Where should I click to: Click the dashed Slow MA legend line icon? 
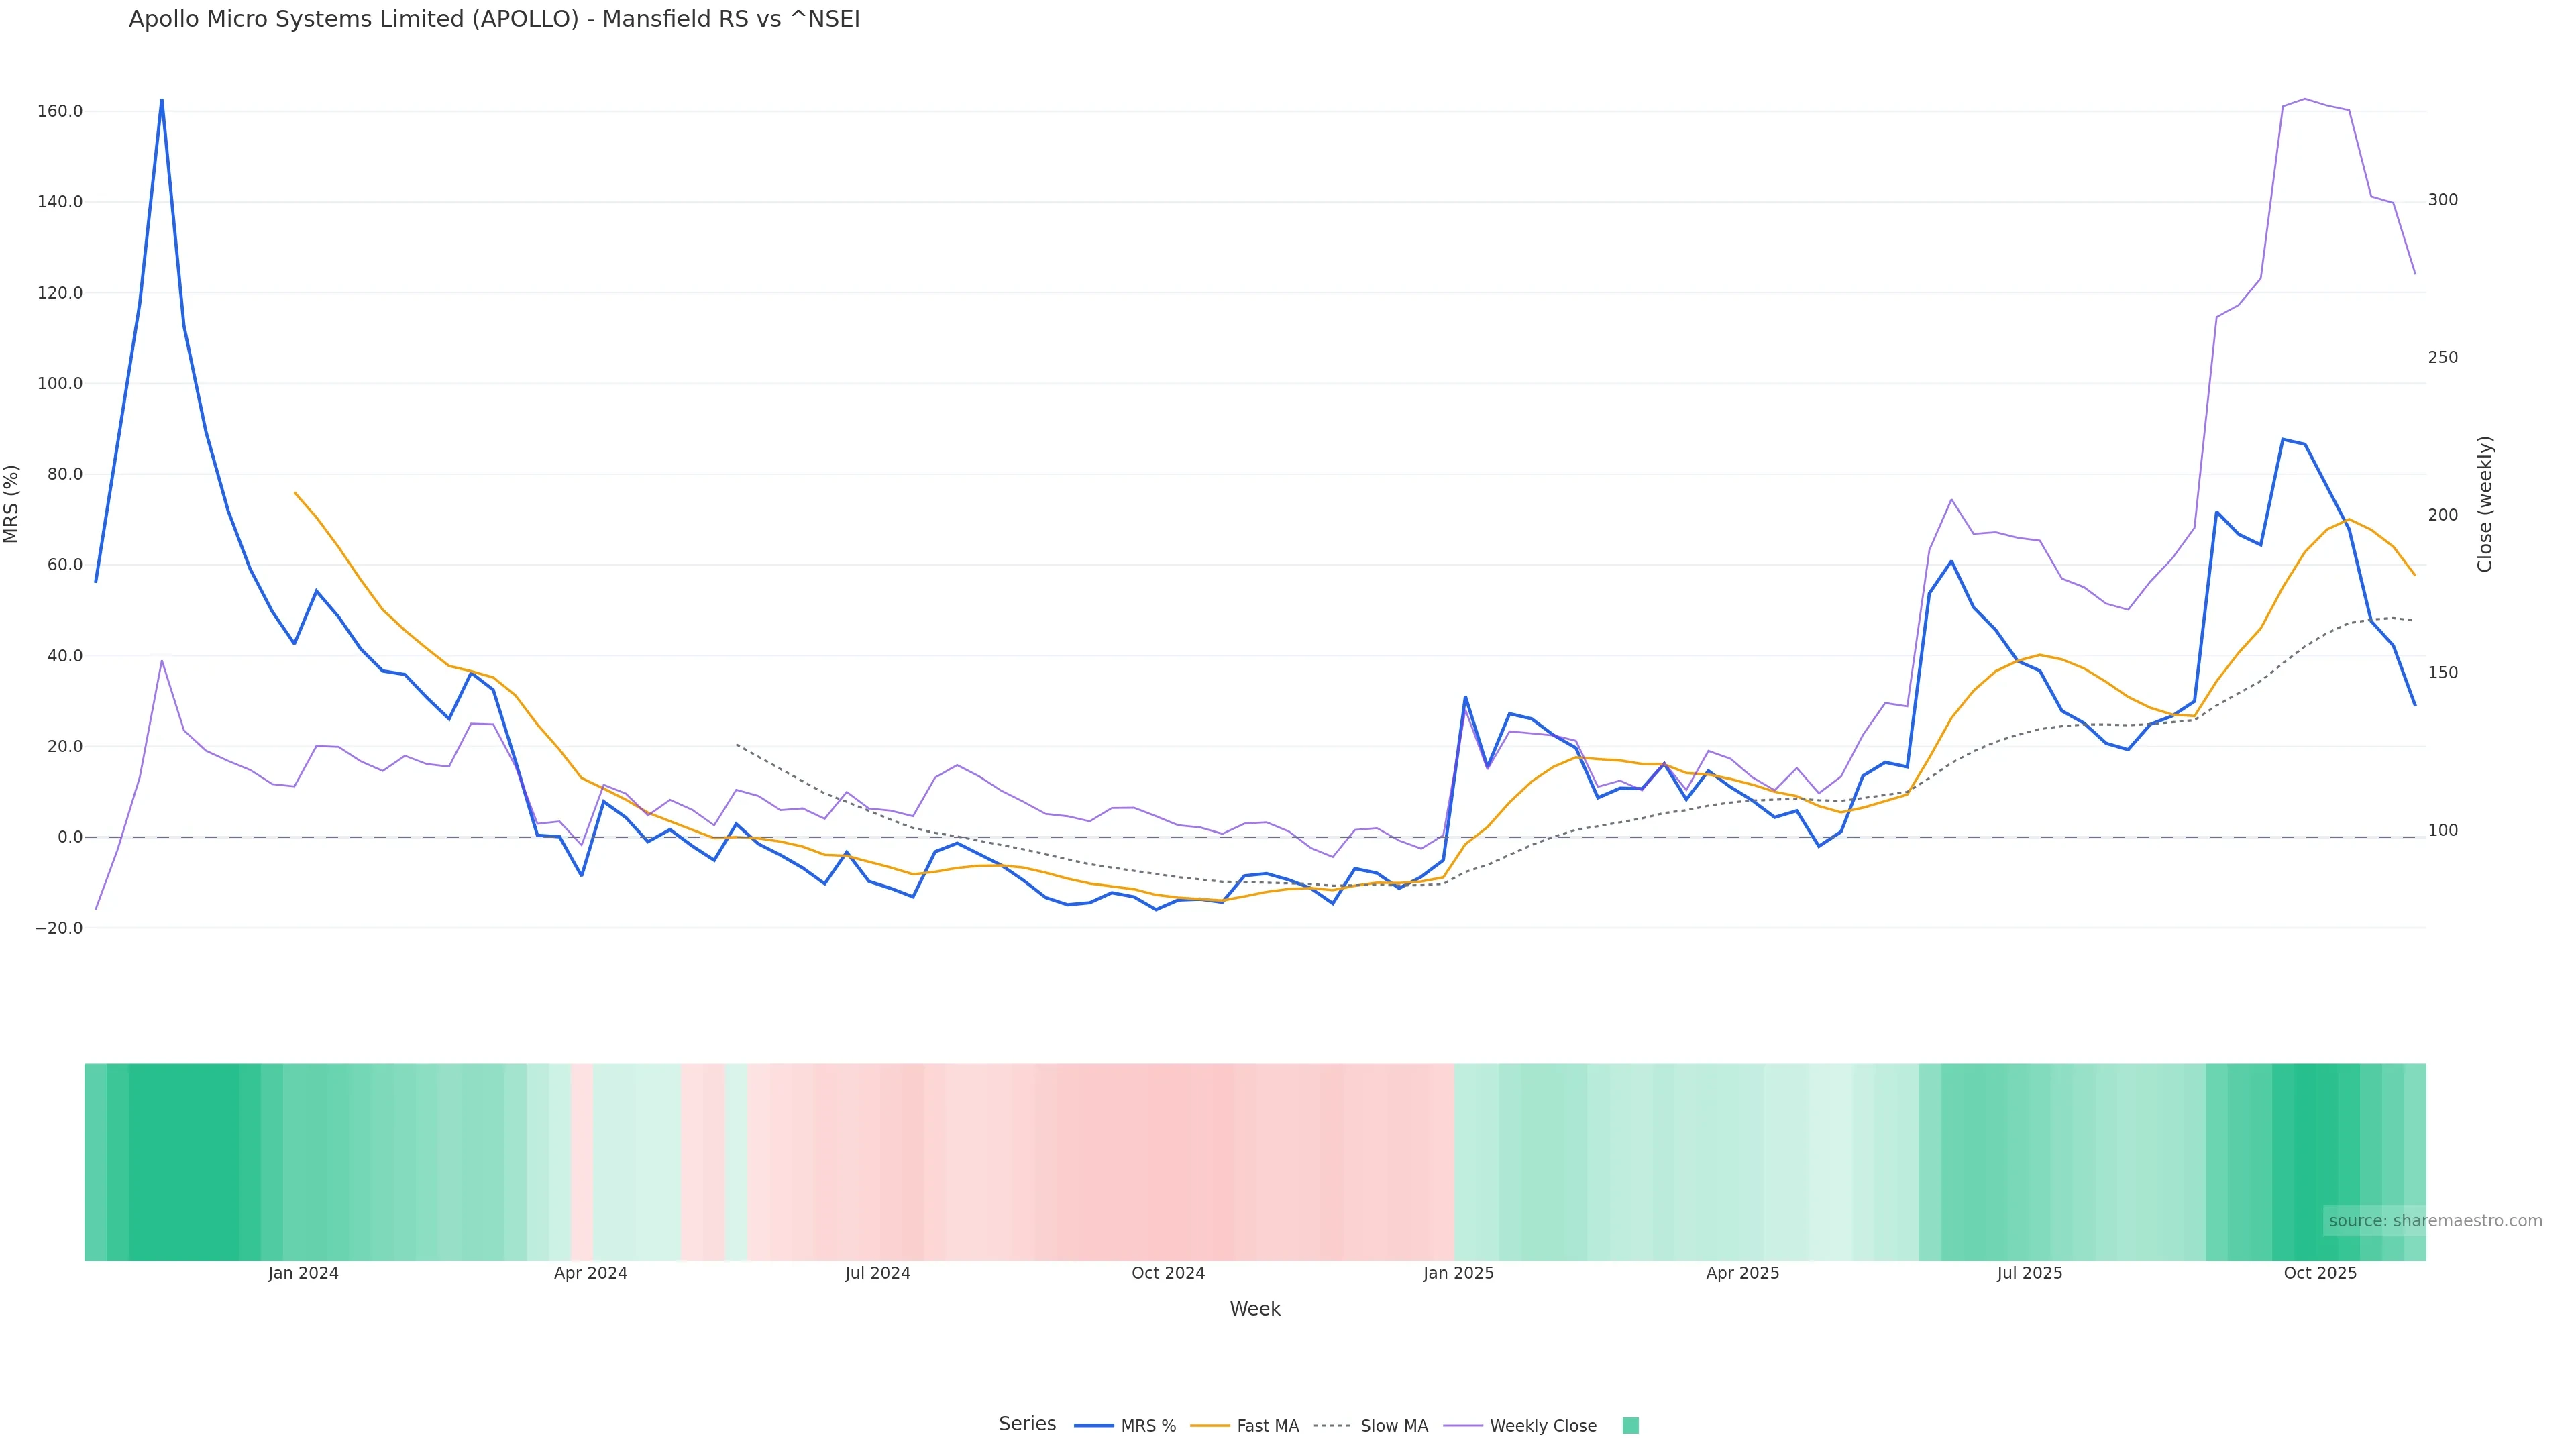[1332, 1426]
